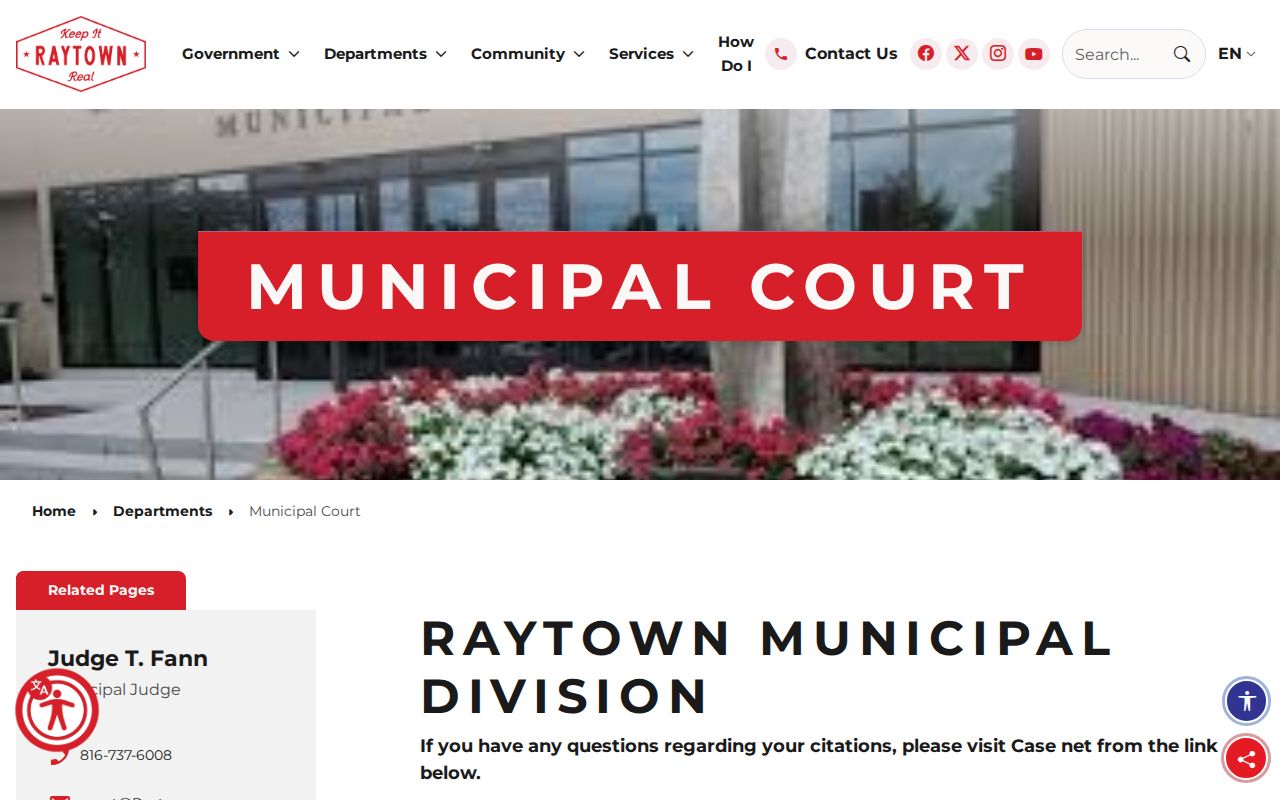Click the Raytown Municipal Division heading

767,667
